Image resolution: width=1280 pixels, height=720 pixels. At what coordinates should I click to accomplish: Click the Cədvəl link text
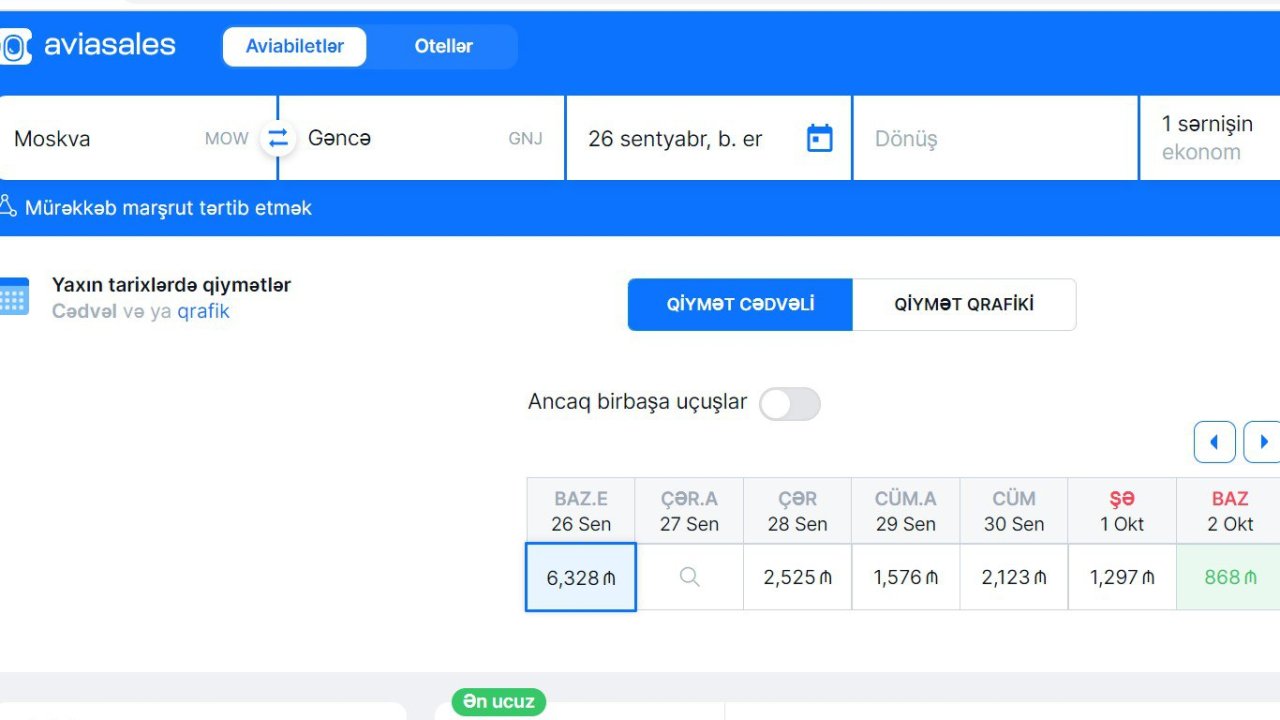[x=84, y=311]
